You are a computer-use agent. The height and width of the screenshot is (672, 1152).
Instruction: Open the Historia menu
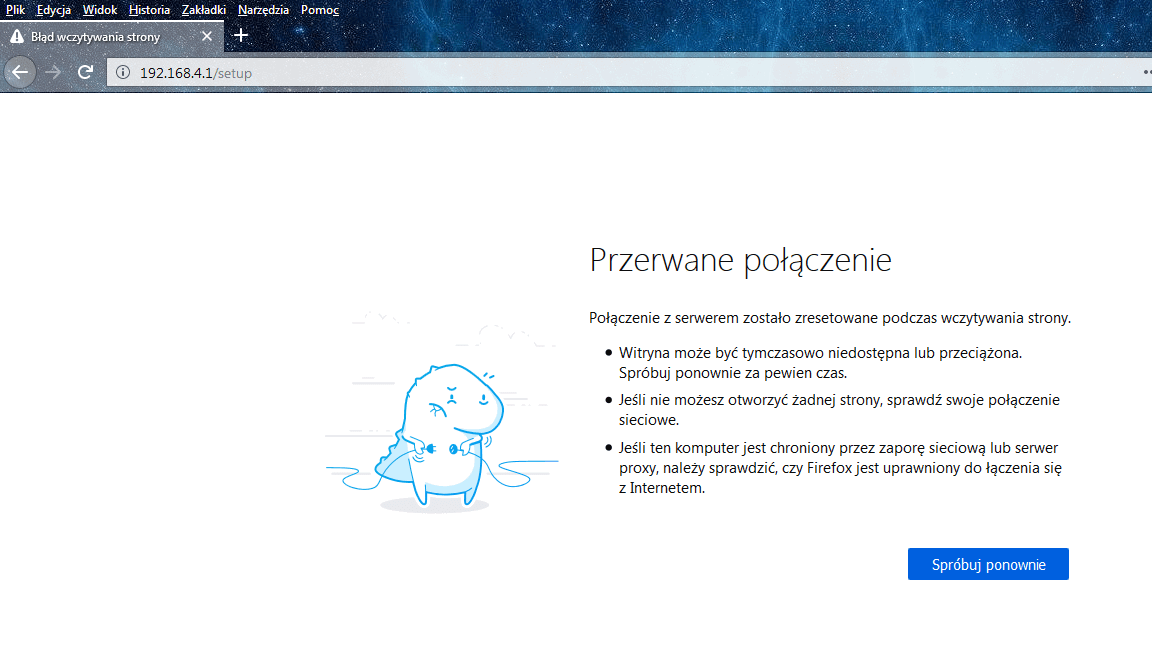[x=149, y=10]
